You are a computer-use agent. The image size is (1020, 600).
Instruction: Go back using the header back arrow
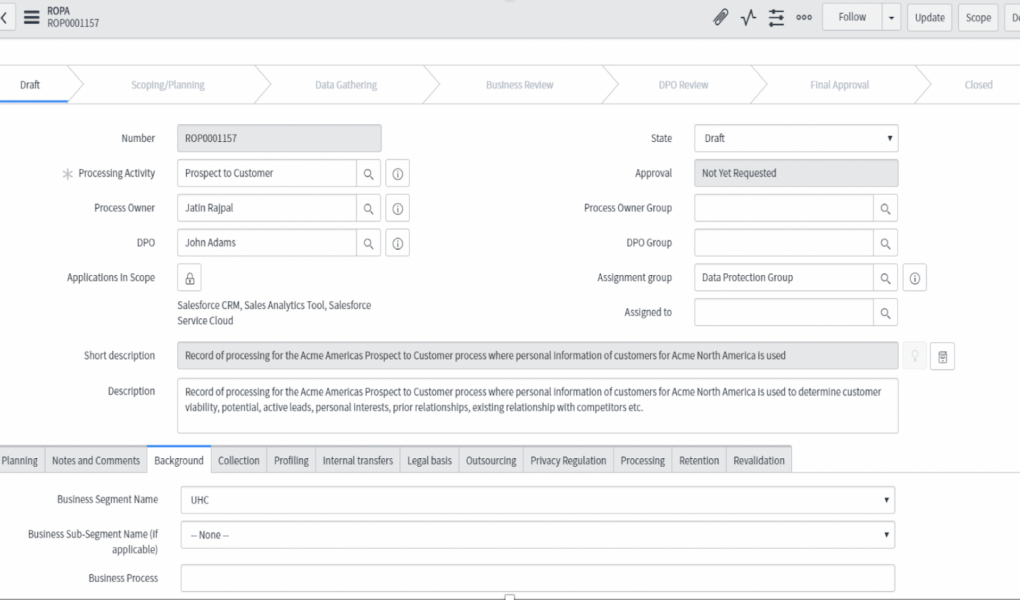(x=4, y=18)
